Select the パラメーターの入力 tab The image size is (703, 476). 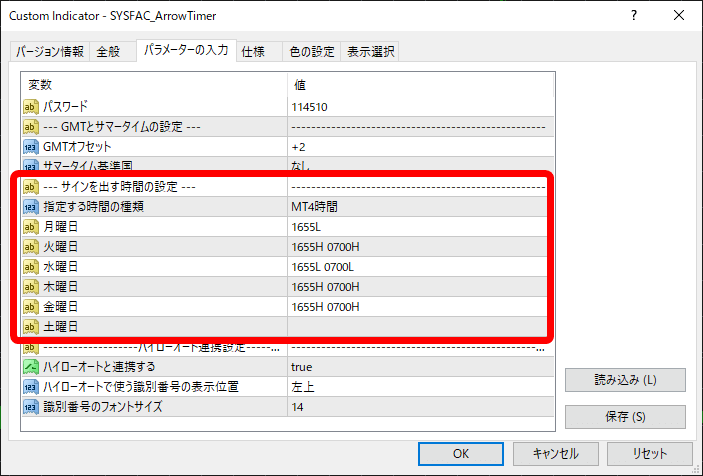(x=186, y=50)
